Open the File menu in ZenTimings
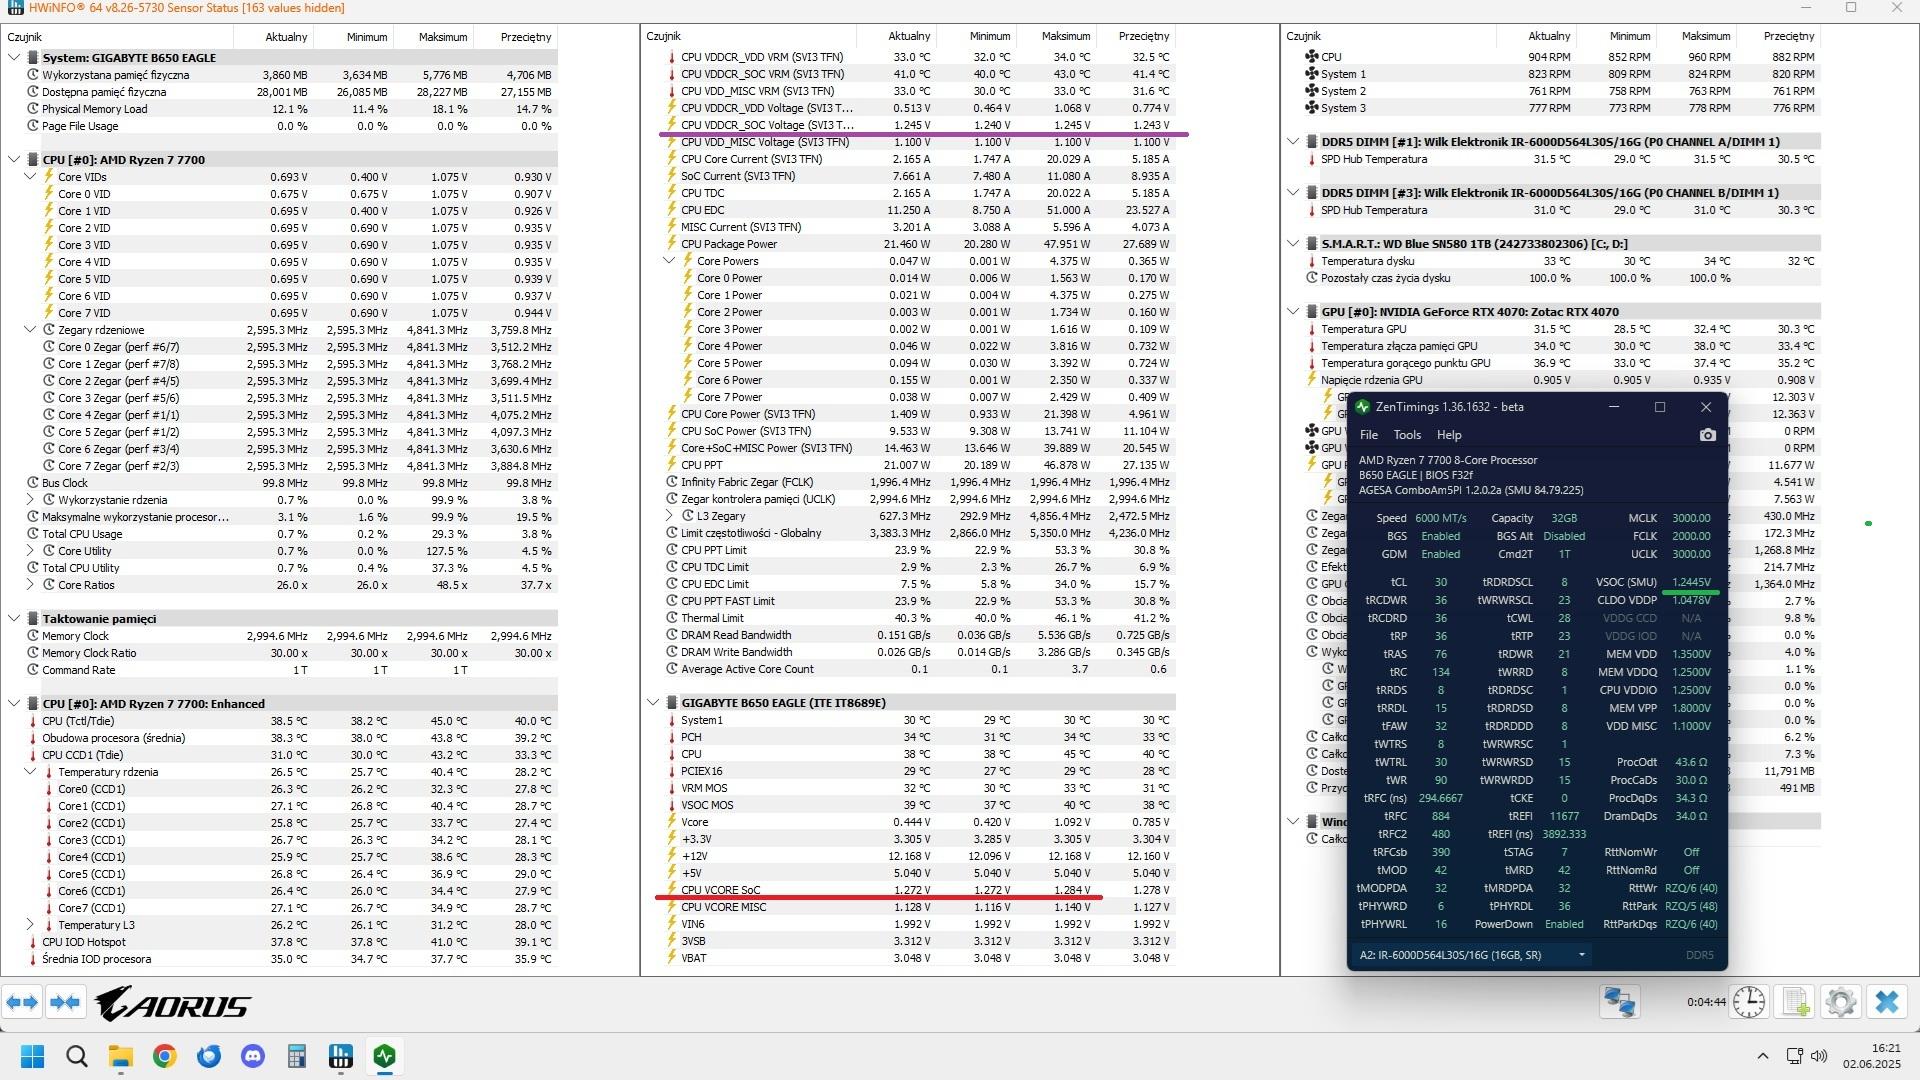The image size is (1920, 1080). coord(1368,435)
